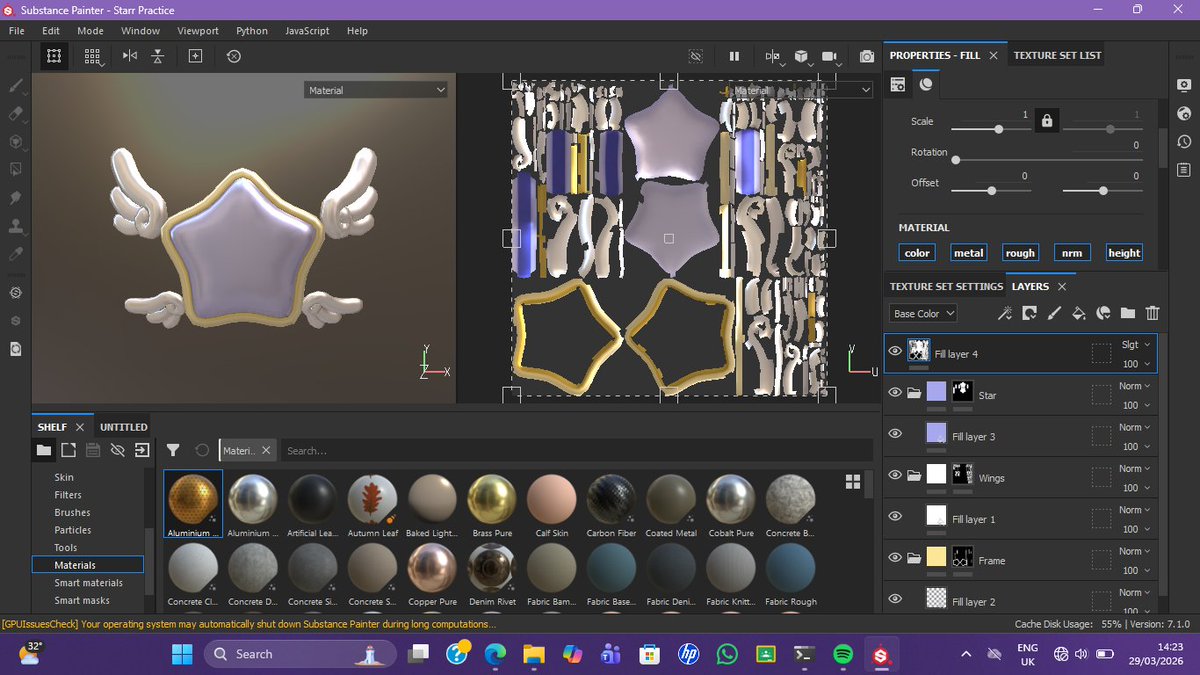This screenshot has width=1200, height=675.
Task: Toggle the height material channel
Action: click(1124, 253)
